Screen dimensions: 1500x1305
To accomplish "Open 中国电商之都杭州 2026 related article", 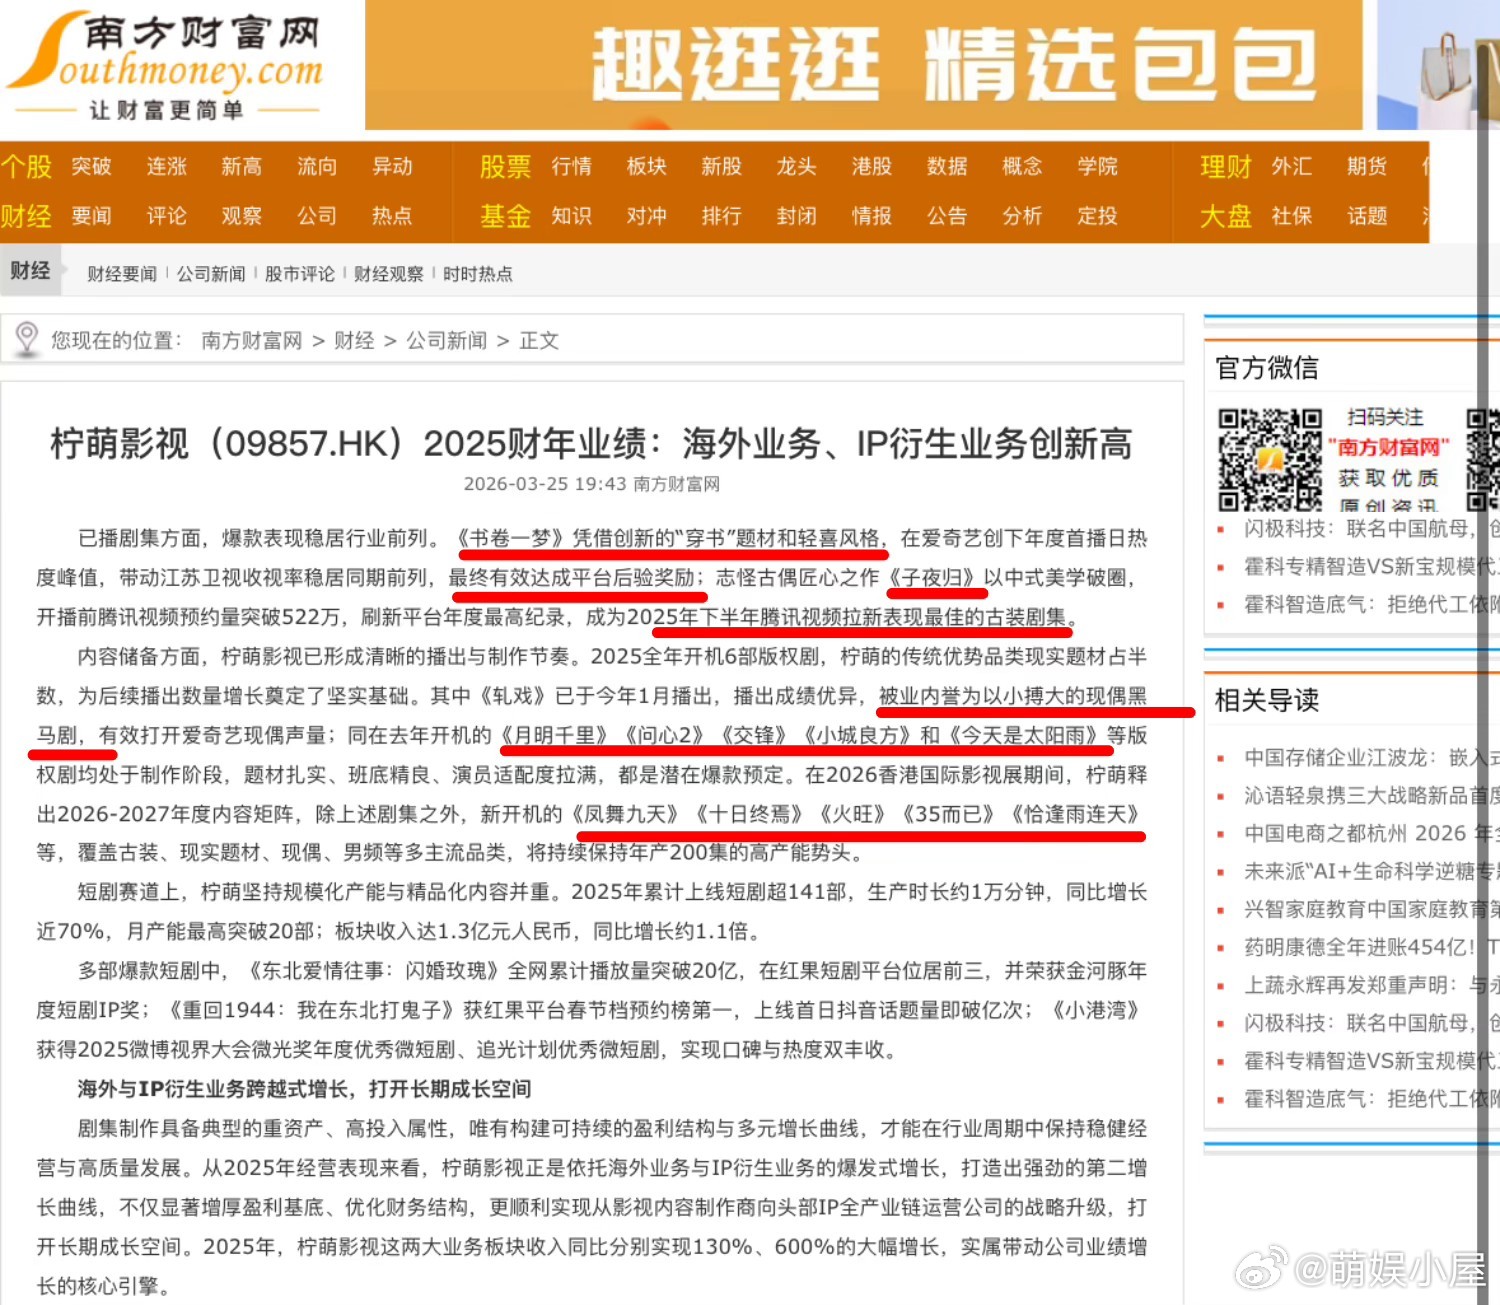I will pyautogui.click(x=1371, y=833).
